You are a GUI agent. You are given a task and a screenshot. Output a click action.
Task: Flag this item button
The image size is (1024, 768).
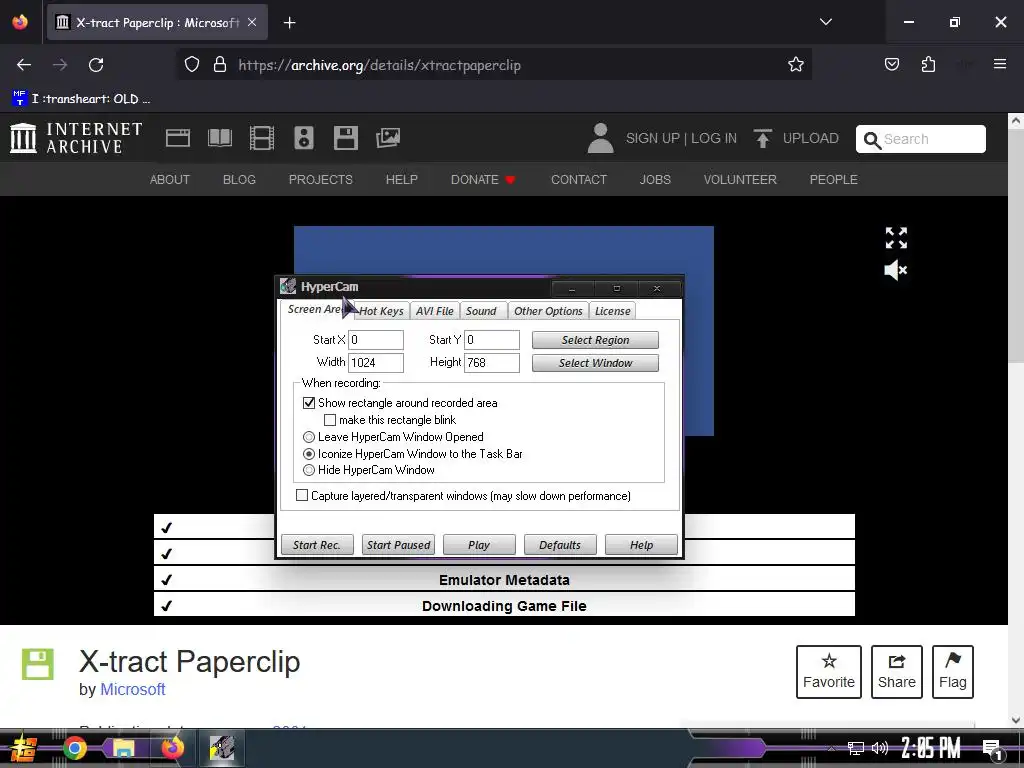point(953,671)
